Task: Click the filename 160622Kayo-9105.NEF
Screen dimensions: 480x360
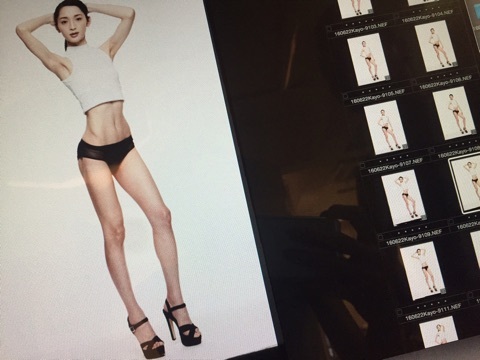Action: tap(378, 96)
